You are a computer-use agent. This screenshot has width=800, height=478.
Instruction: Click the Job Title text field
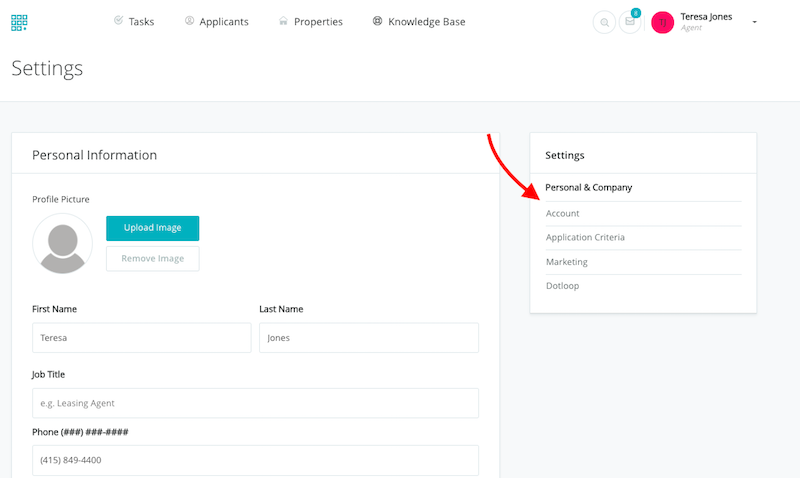[255, 403]
